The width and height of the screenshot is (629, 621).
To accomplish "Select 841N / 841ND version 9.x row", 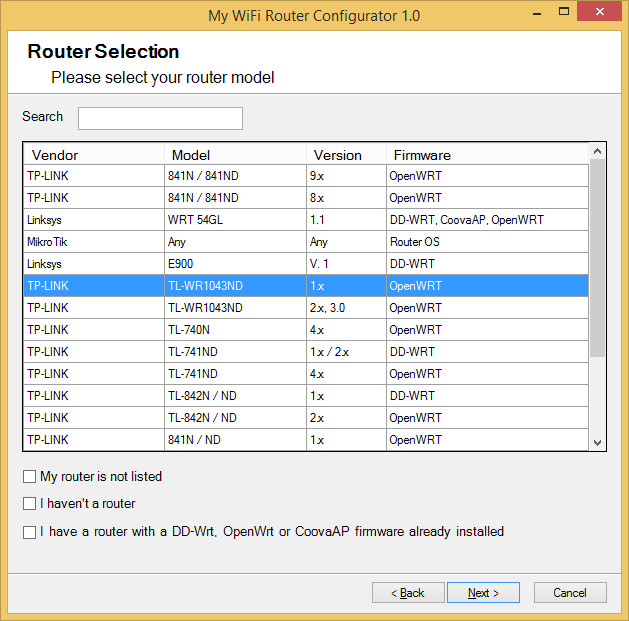I will click(306, 176).
